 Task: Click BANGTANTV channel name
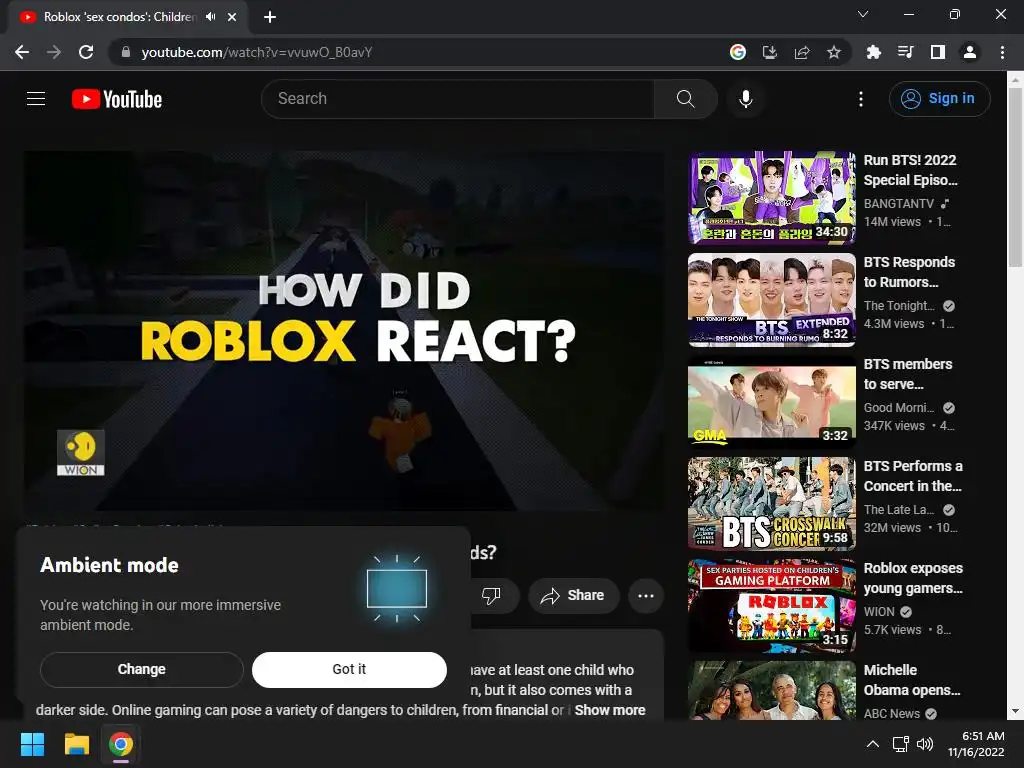899,204
